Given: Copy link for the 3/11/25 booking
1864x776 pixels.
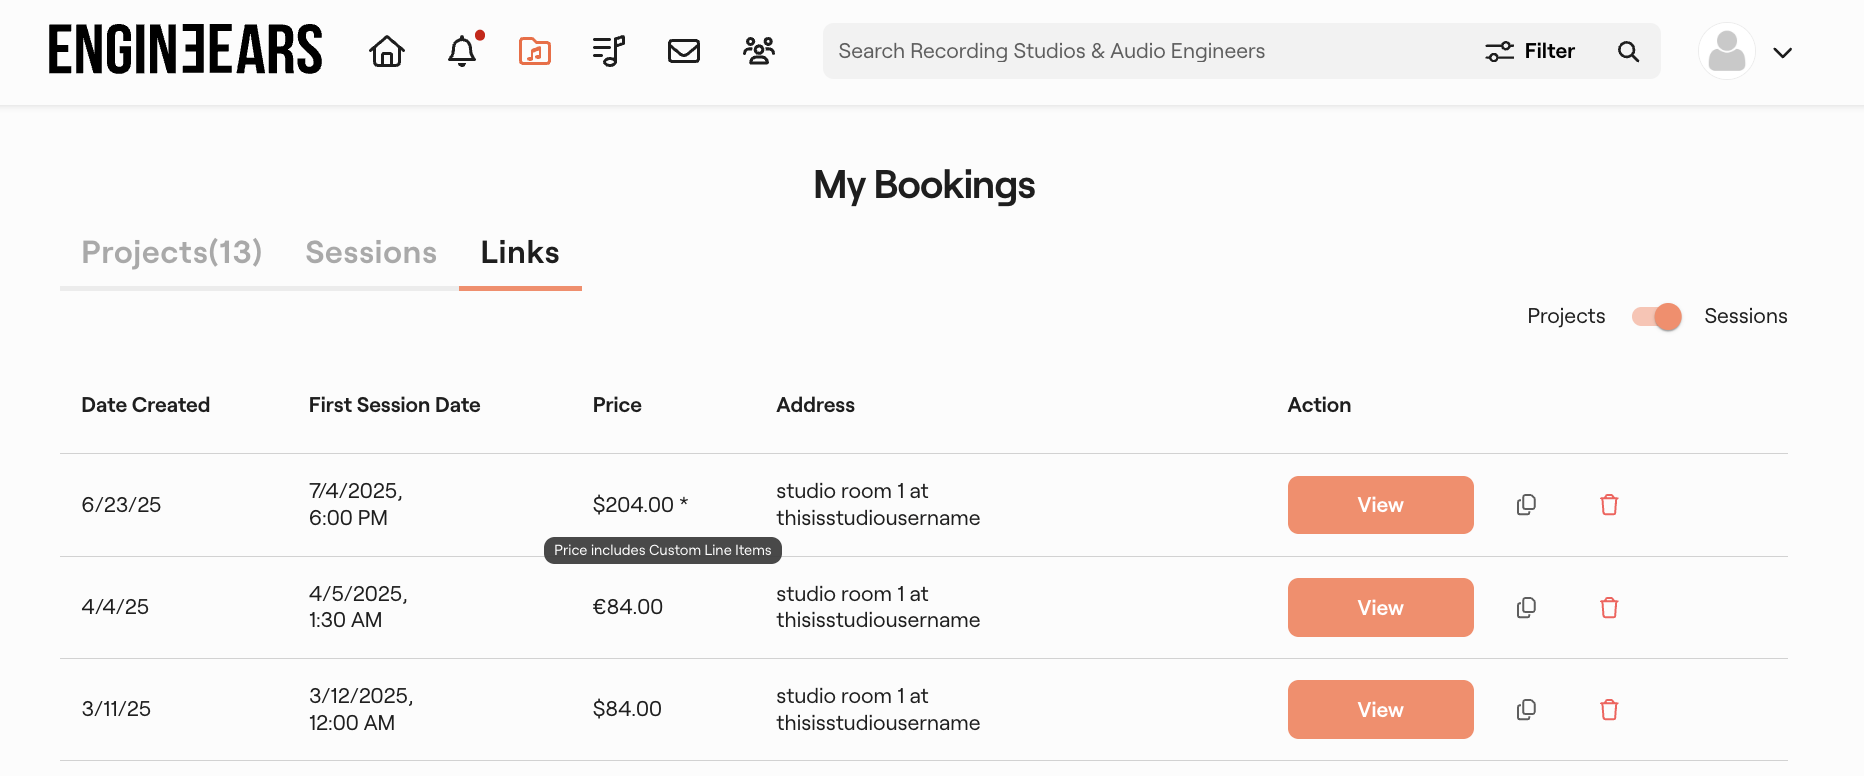Looking at the screenshot, I should click(1526, 710).
